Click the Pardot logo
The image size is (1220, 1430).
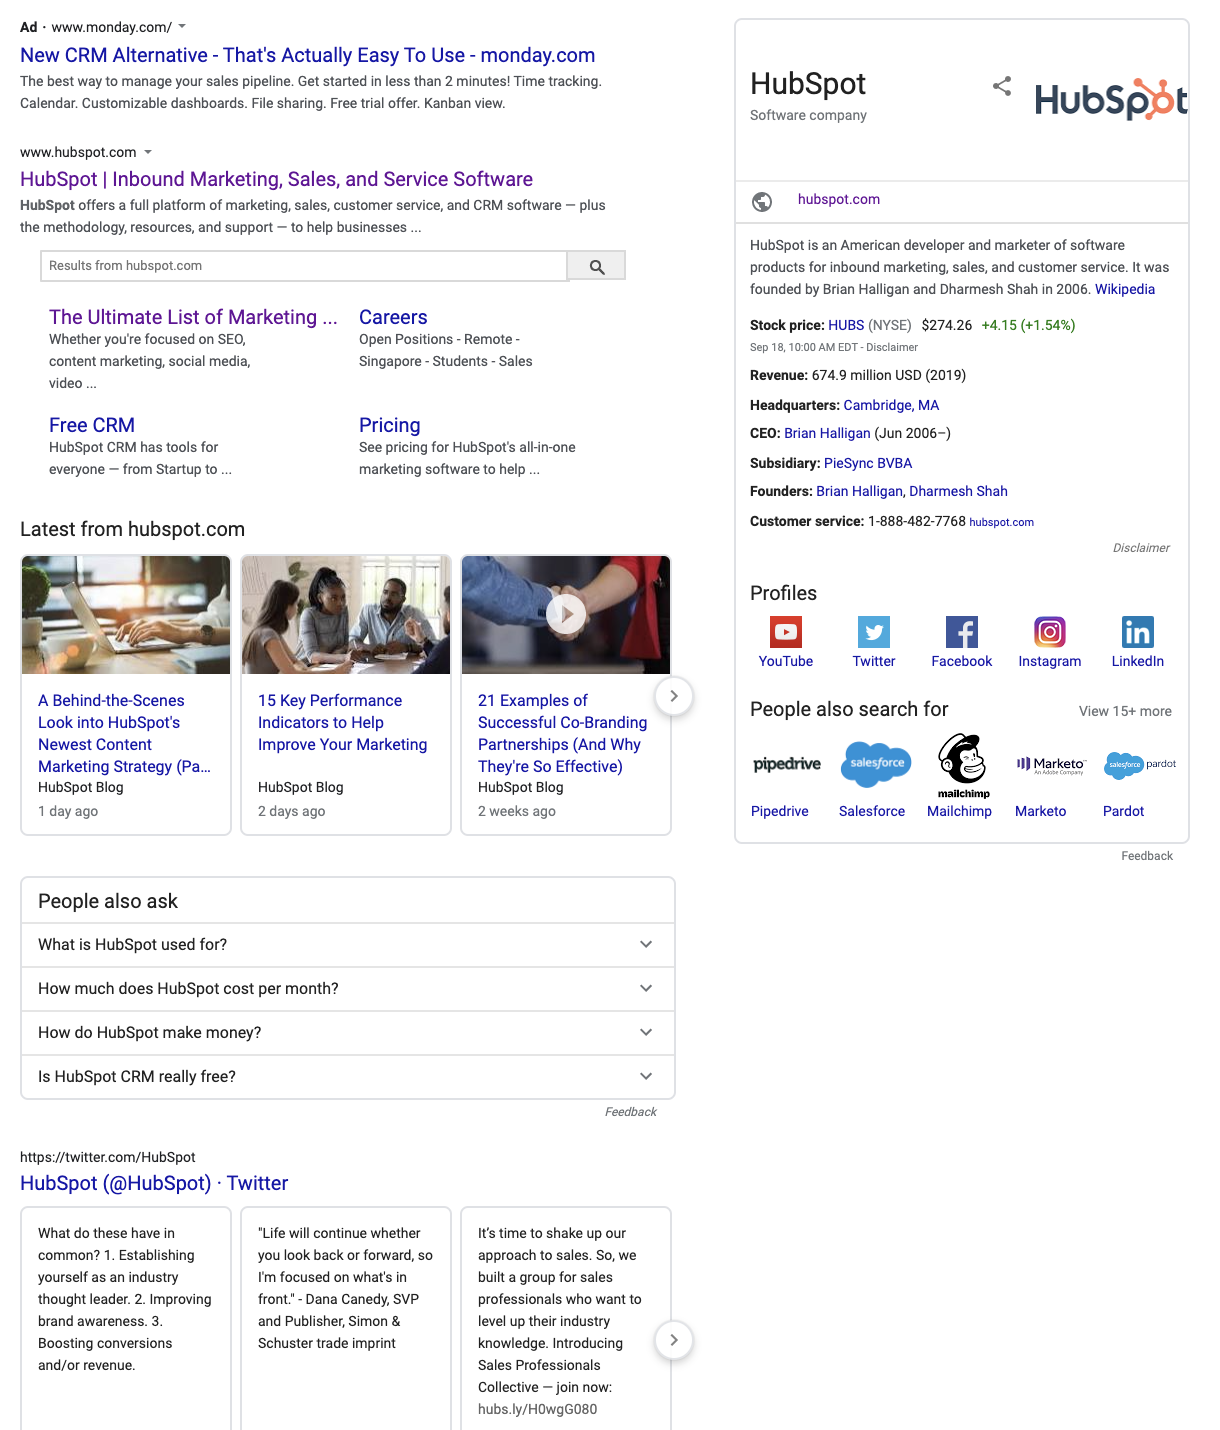[1140, 765]
